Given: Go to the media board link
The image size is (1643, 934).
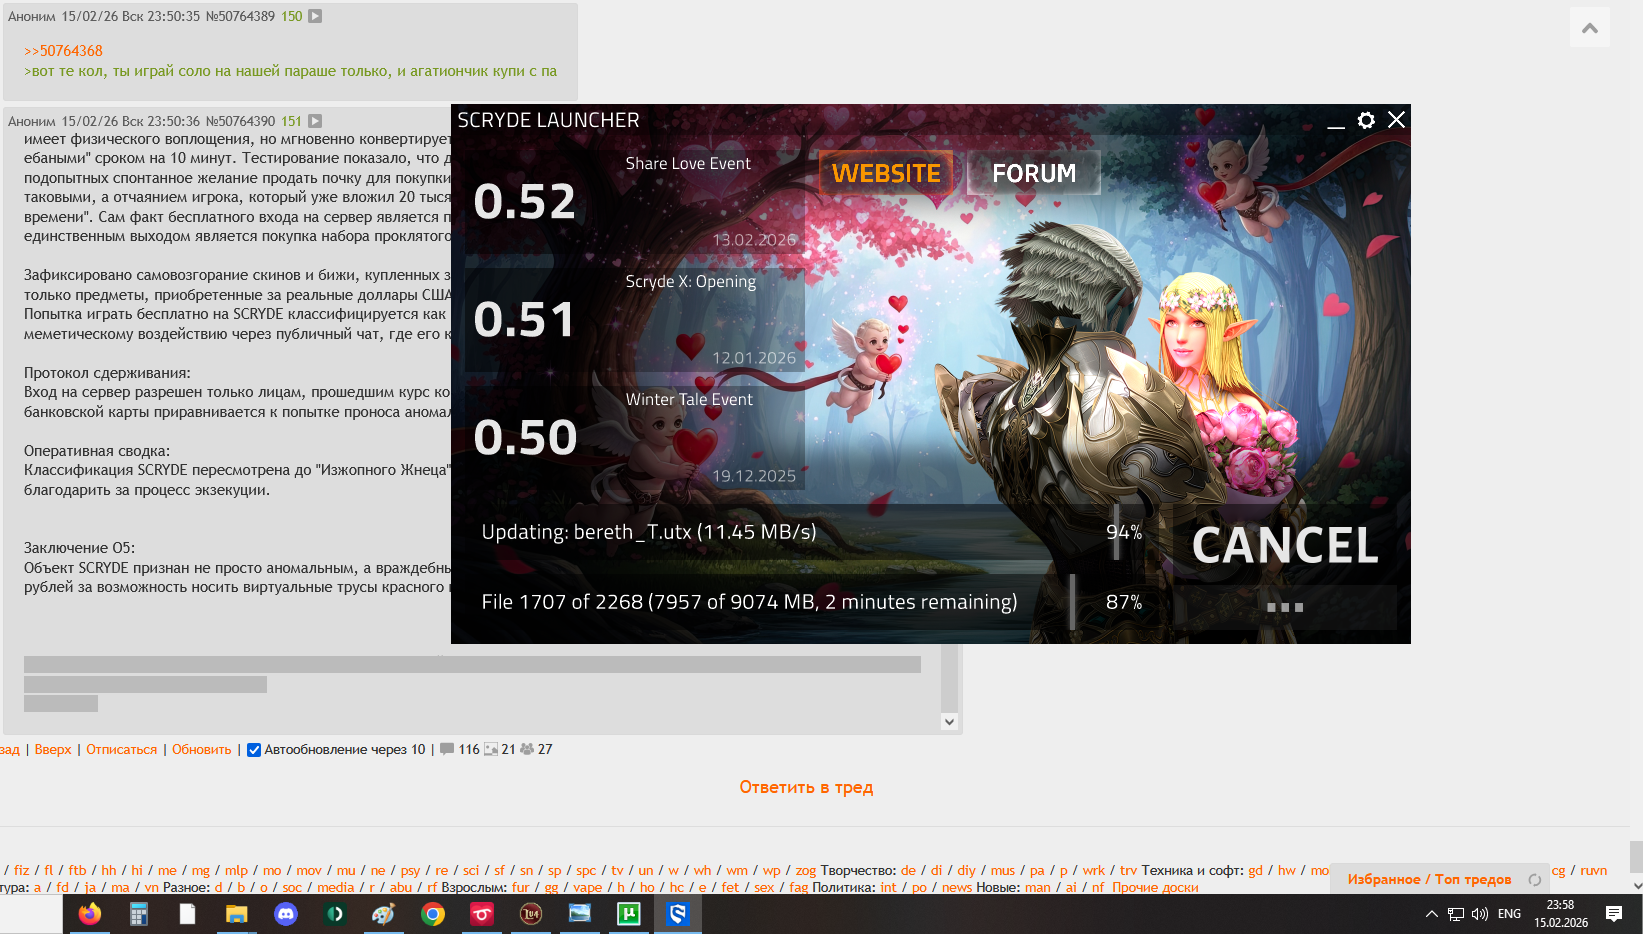Looking at the screenshot, I should (x=335, y=887).
